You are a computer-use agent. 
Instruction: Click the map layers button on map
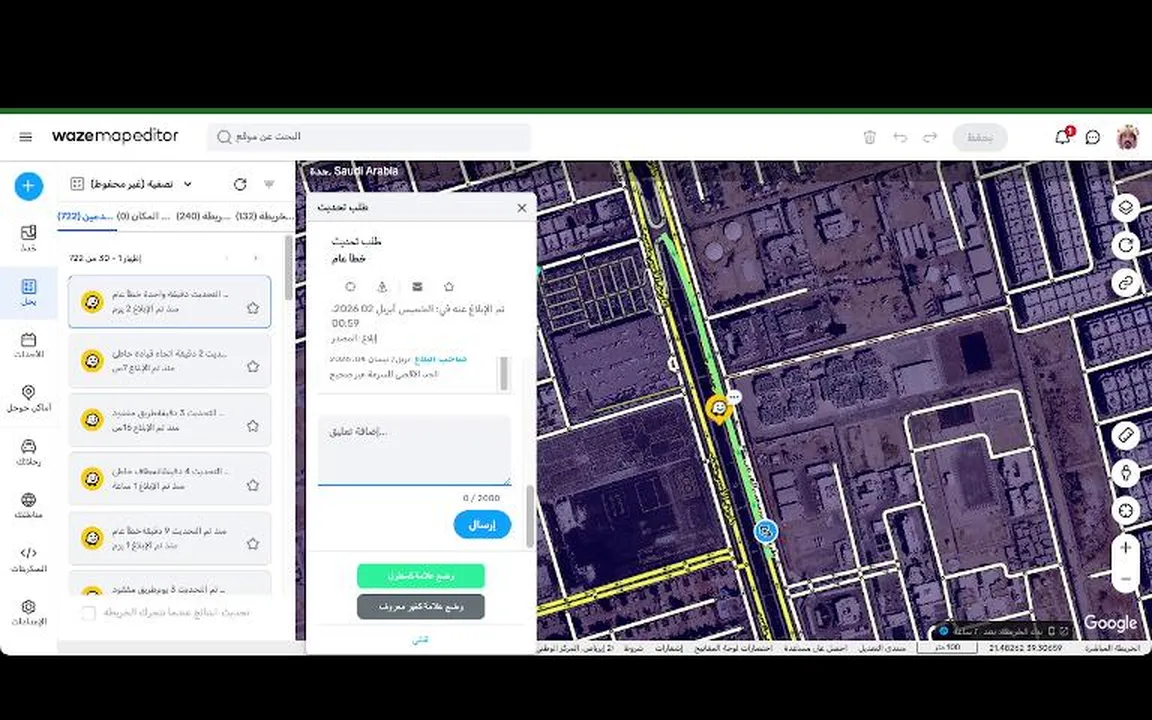click(x=1126, y=208)
